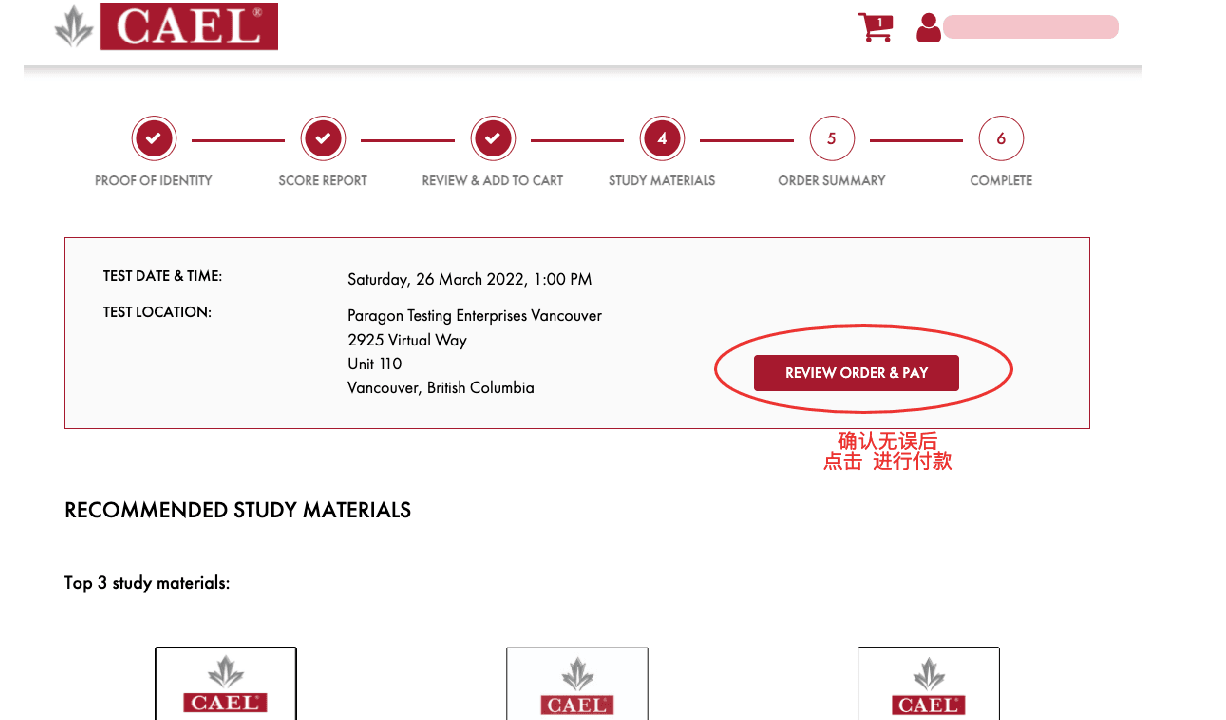Click the 'Unit 110' address line
Viewport: 1226px width, 720px height.
click(375, 364)
